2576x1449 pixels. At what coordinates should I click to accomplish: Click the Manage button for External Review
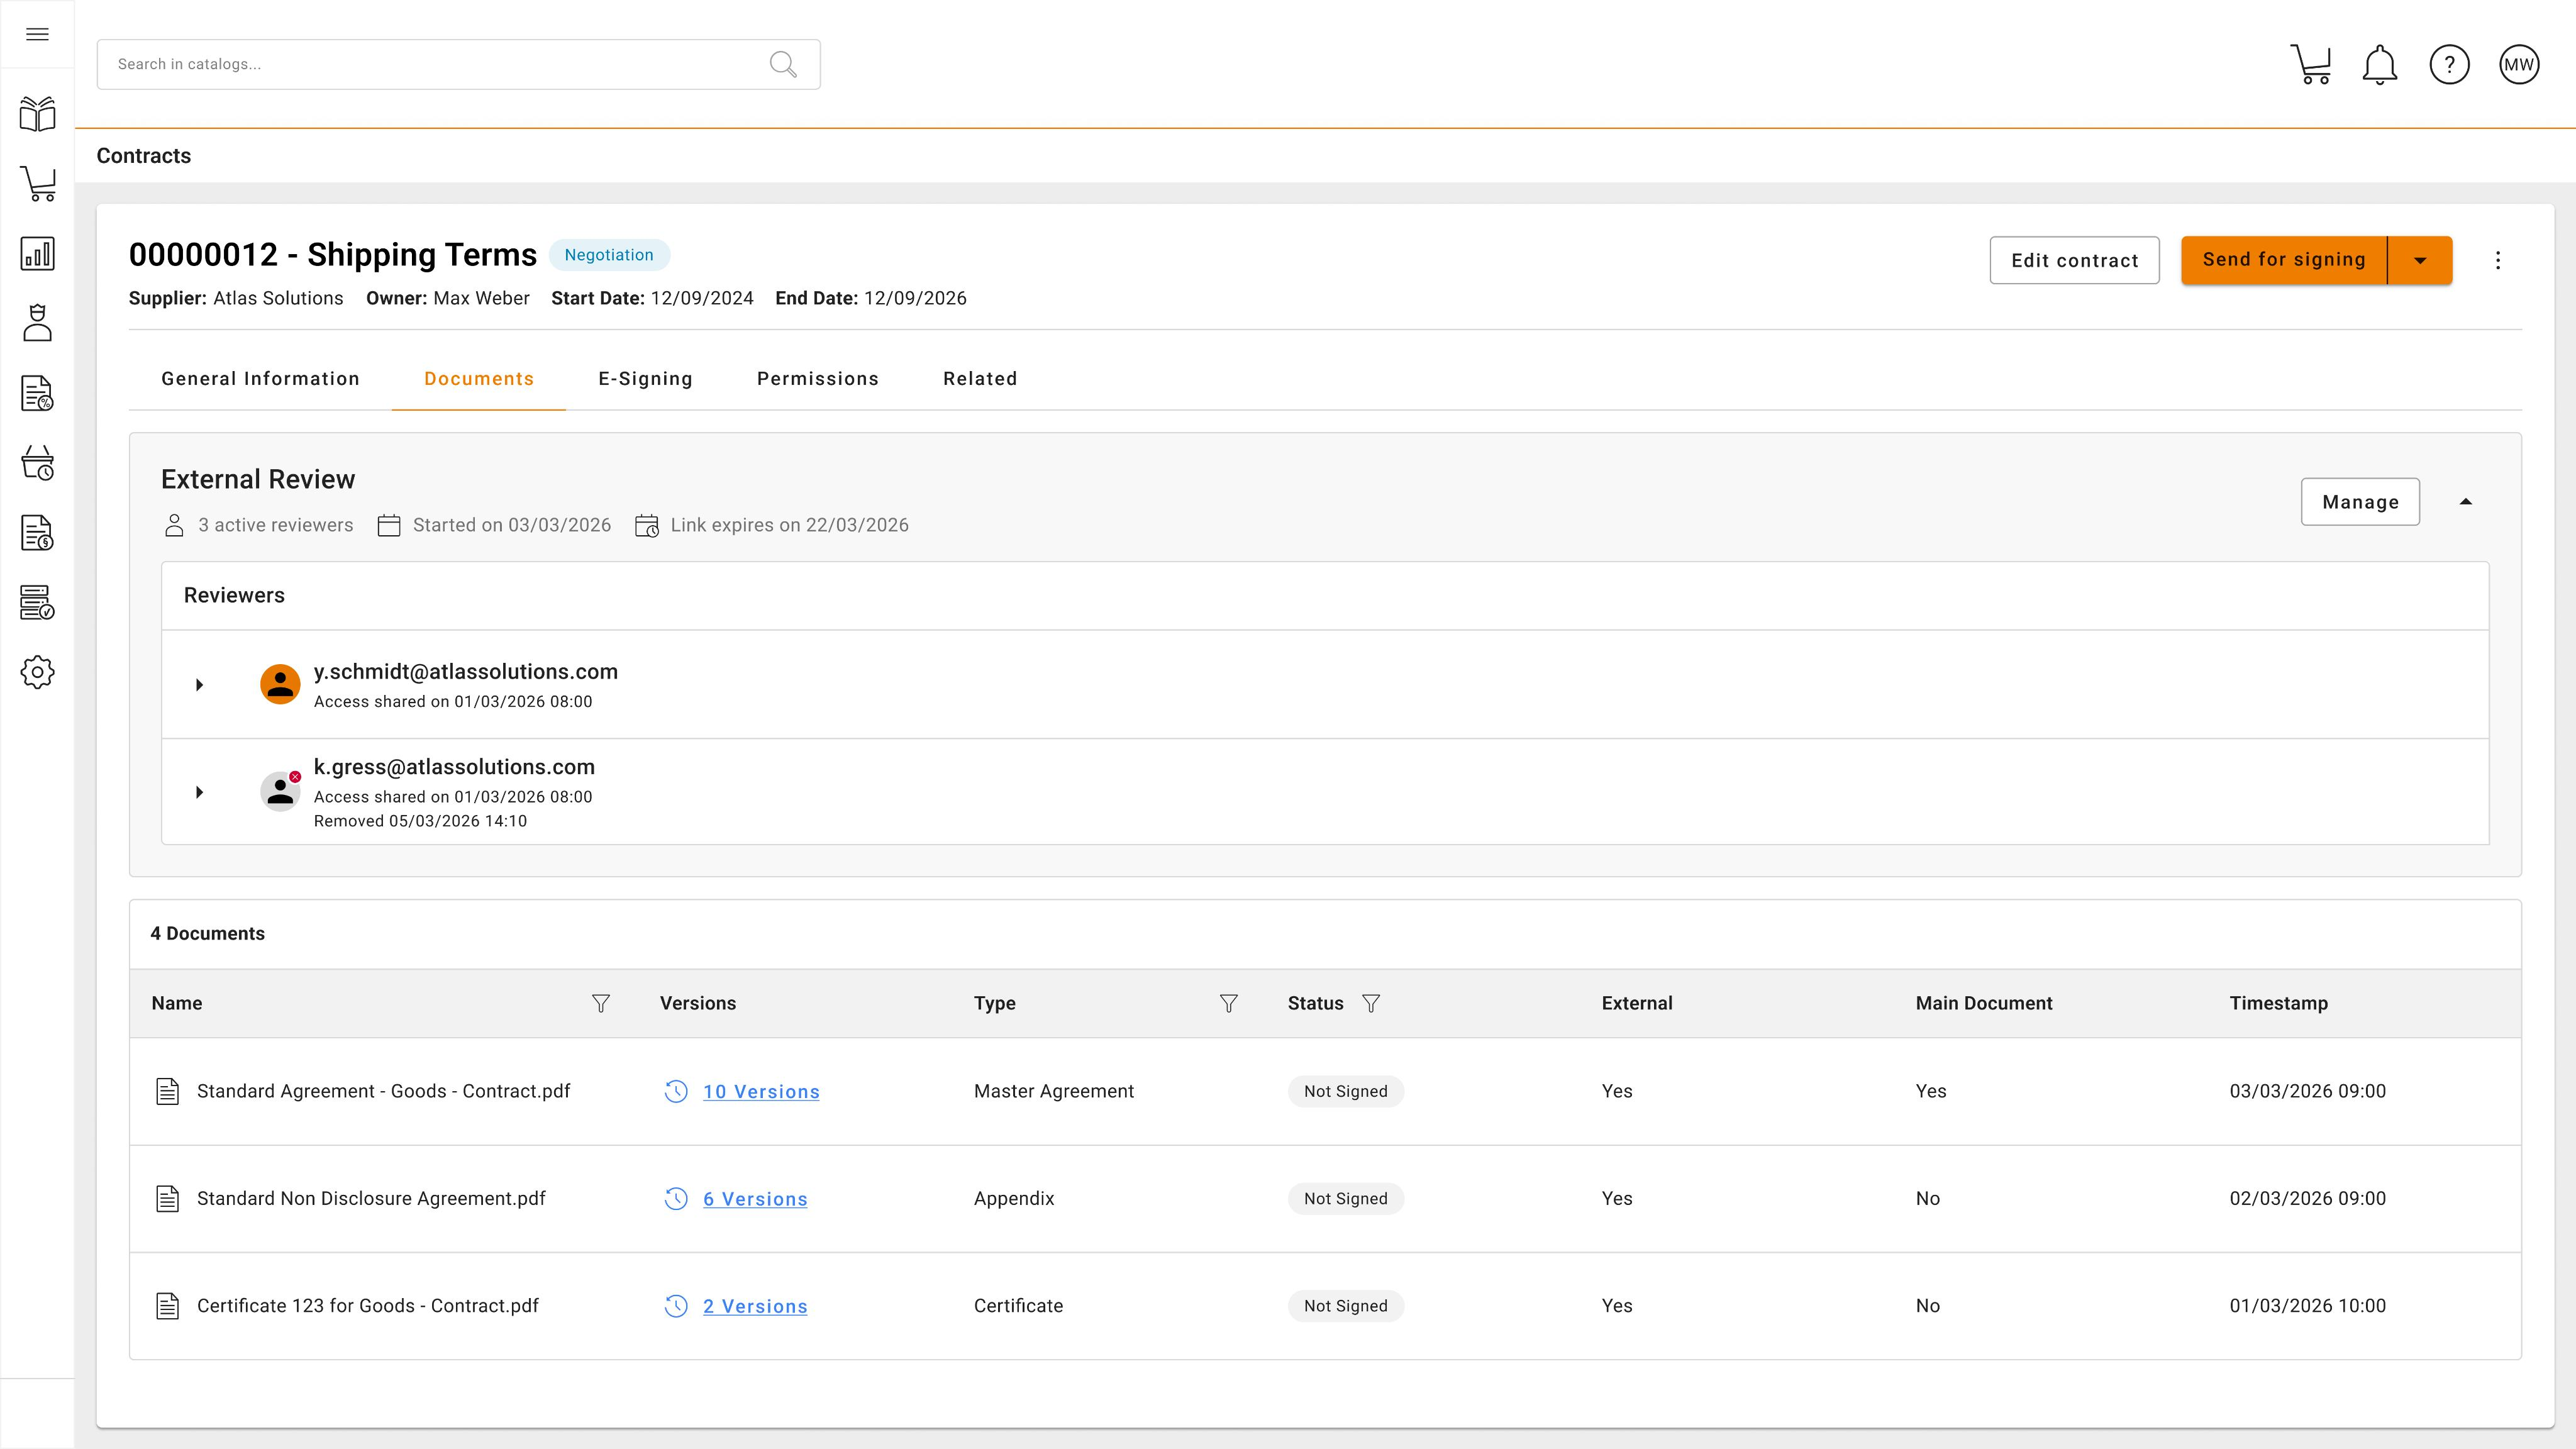[x=2360, y=502]
